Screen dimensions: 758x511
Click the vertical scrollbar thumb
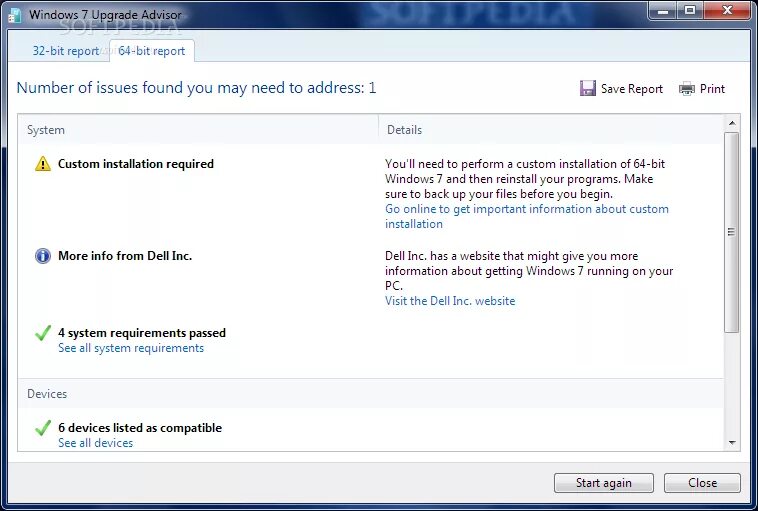(732, 232)
